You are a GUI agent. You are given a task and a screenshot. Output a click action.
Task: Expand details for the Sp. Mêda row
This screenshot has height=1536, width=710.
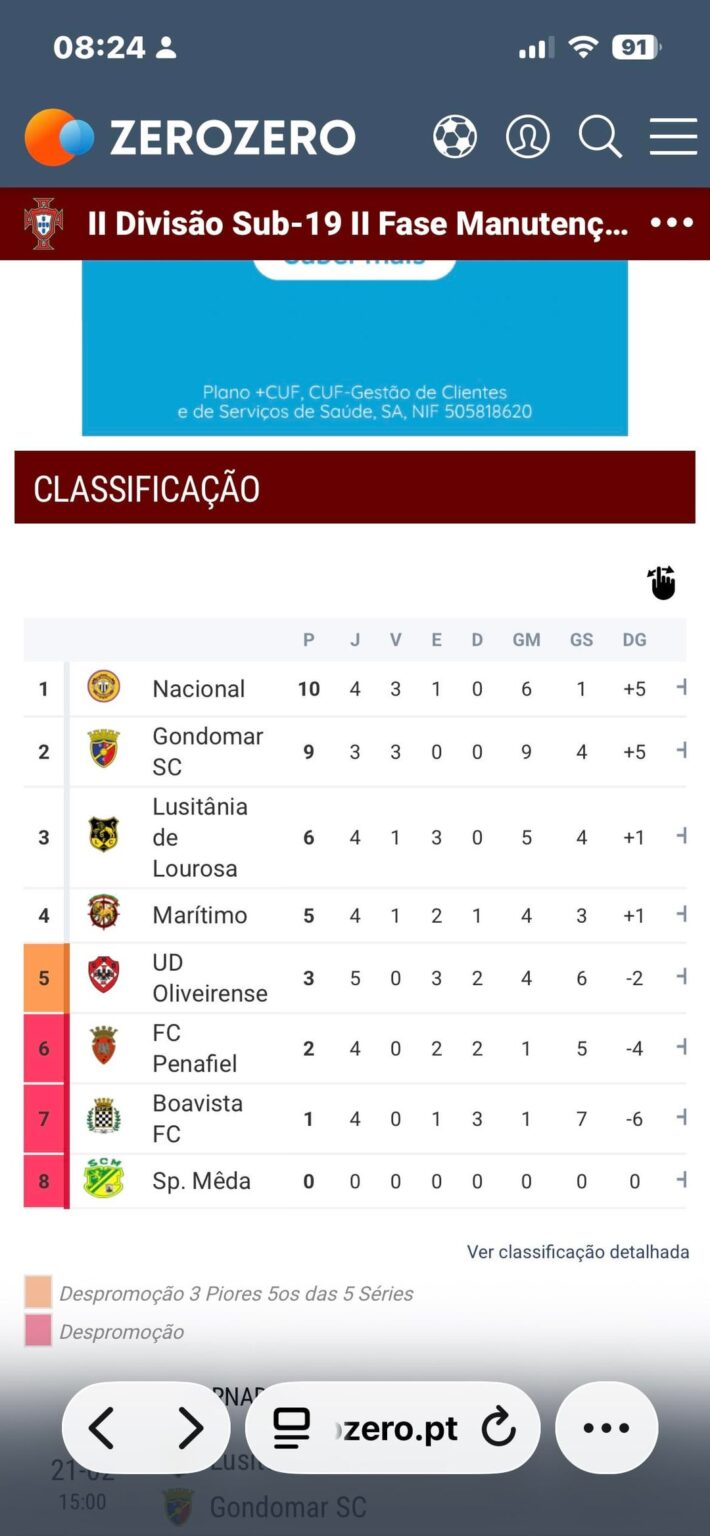point(683,1181)
